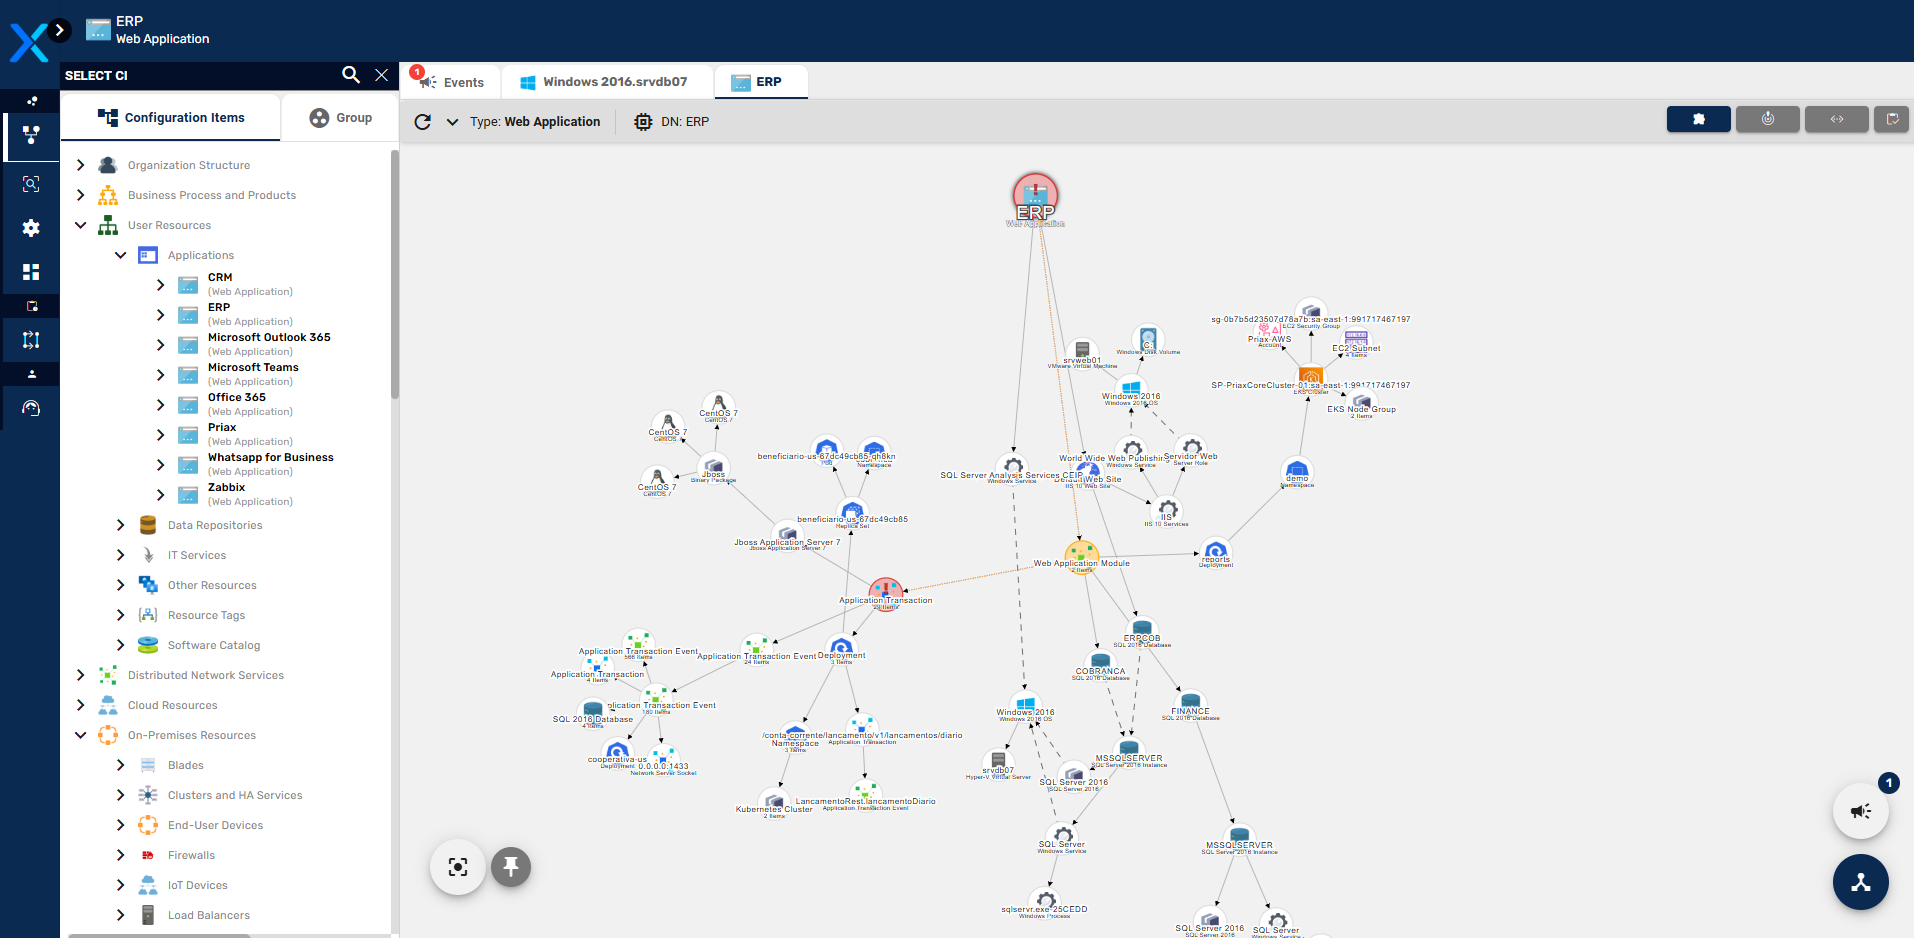Open the settings gear in left sidebar
This screenshot has width=1914, height=938.
[x=31, y=228]
